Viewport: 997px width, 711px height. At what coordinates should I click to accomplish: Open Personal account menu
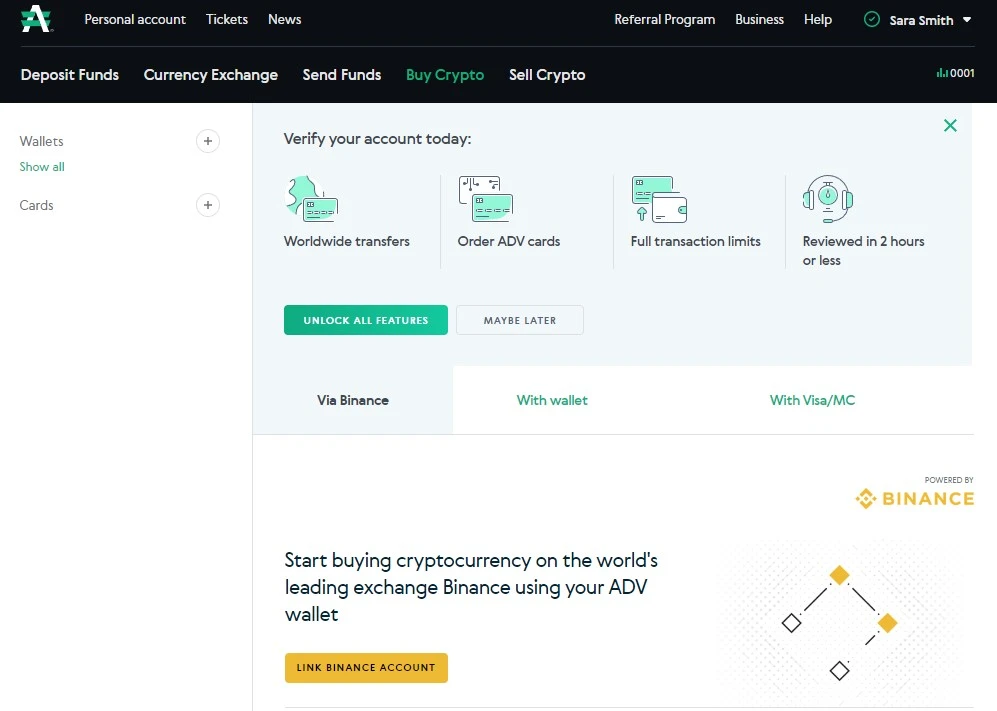click(x=135, y=20)
